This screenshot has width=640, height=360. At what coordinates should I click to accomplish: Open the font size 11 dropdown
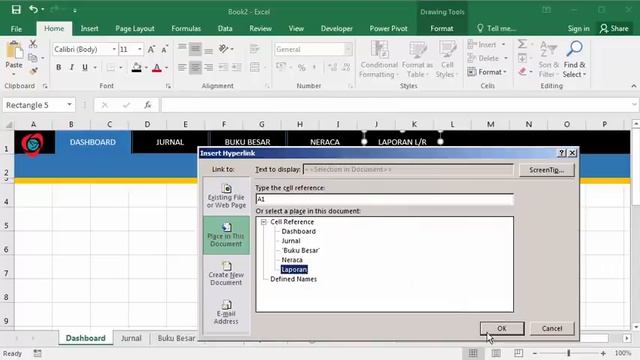[x=140, y=49]
